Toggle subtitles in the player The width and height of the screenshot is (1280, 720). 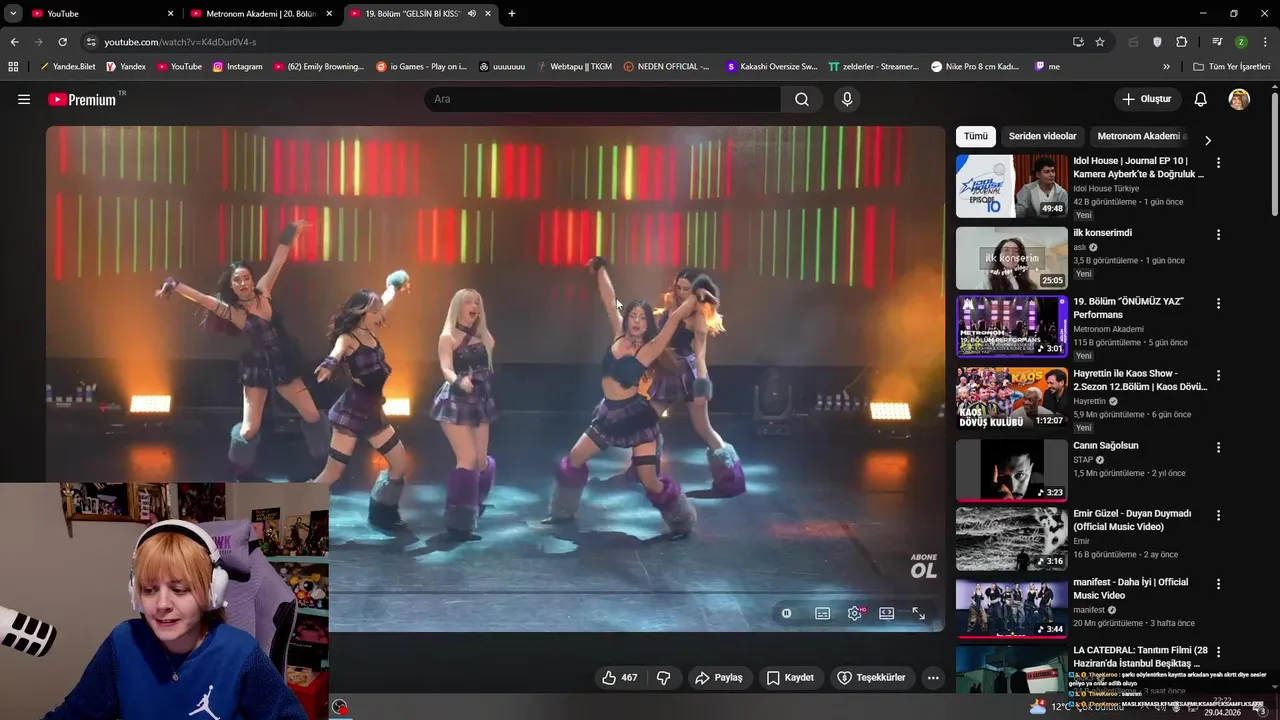tap(822, 613)
